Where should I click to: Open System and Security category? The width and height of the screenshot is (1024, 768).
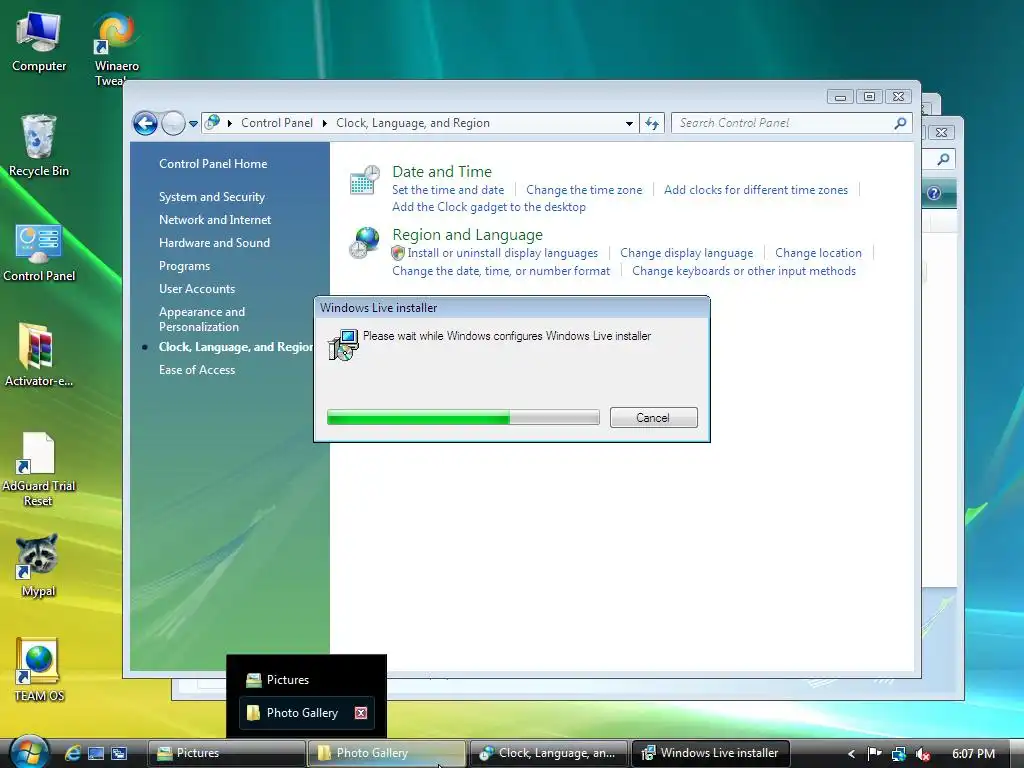point(212,197)
